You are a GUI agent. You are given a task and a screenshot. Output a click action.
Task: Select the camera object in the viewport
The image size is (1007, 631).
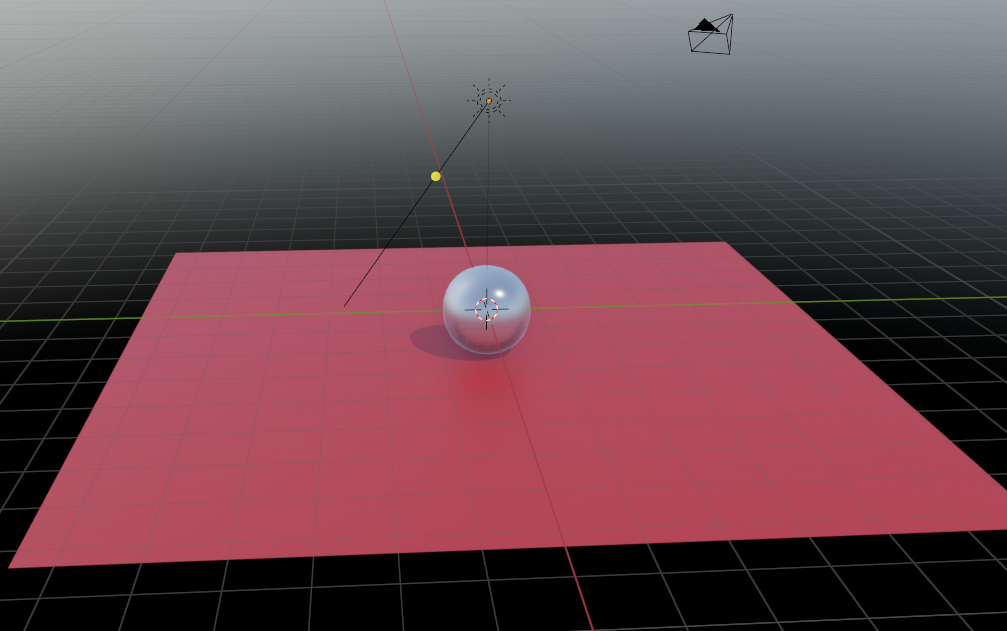[712, 35]
